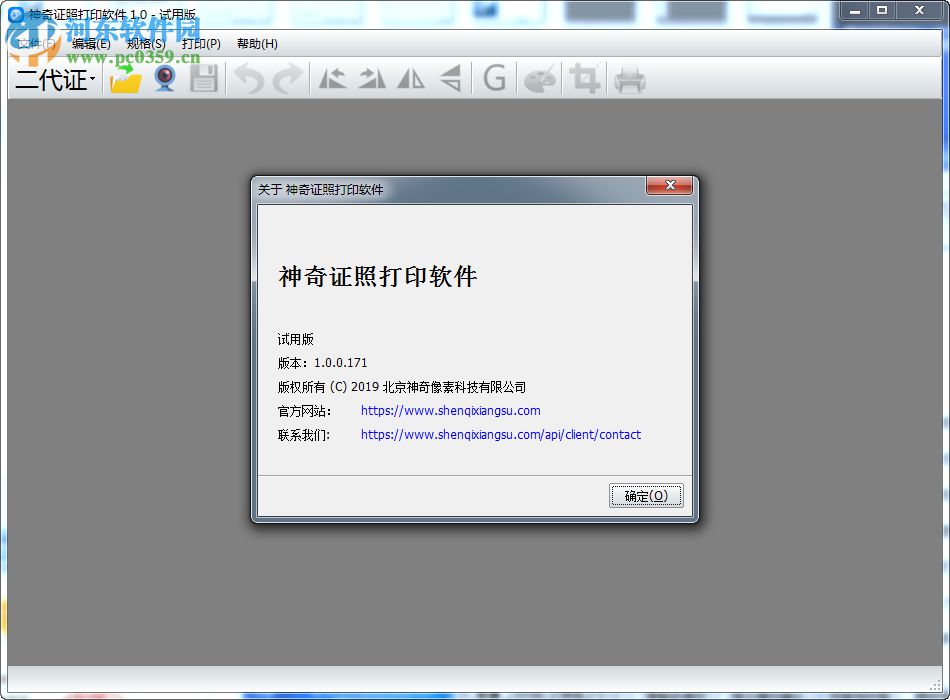
Task: Click the print icon on the toolbar
Action: (x=628, y=78)
